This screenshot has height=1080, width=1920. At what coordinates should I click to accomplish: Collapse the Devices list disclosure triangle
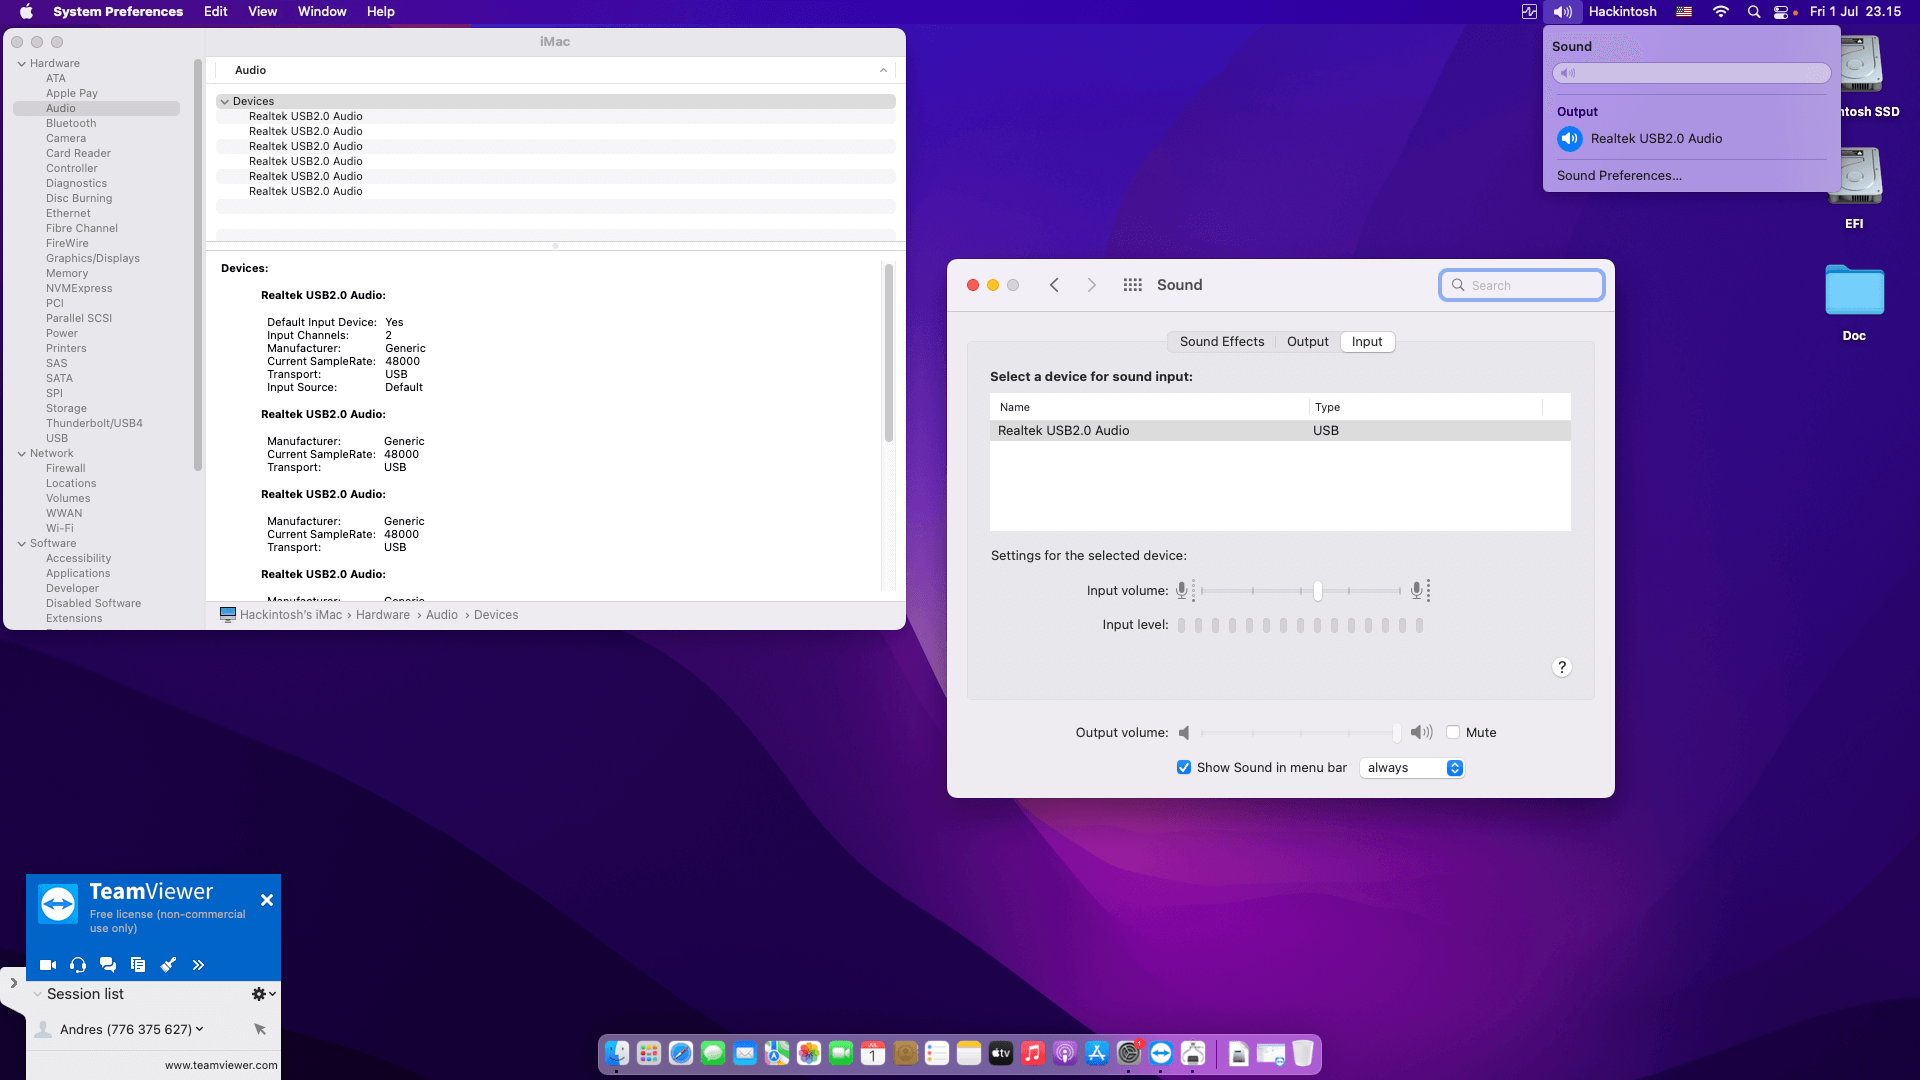[225, 101]
